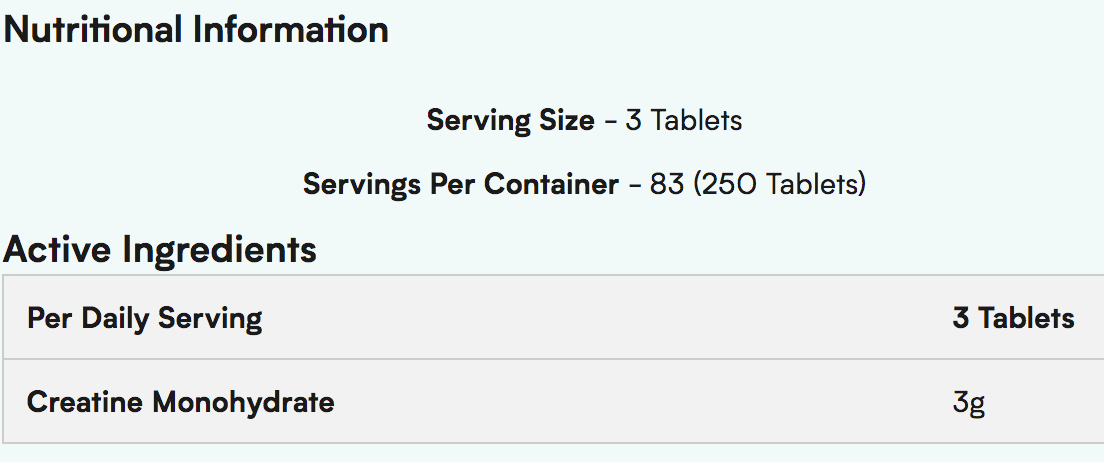Click "3 Tablets" in the table header

[x=1013, y=319]
